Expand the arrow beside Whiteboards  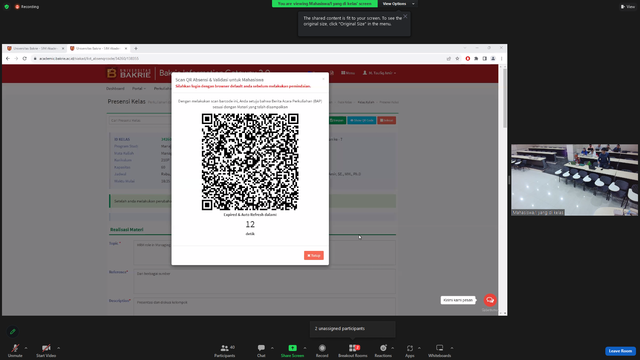coord(452,348)
